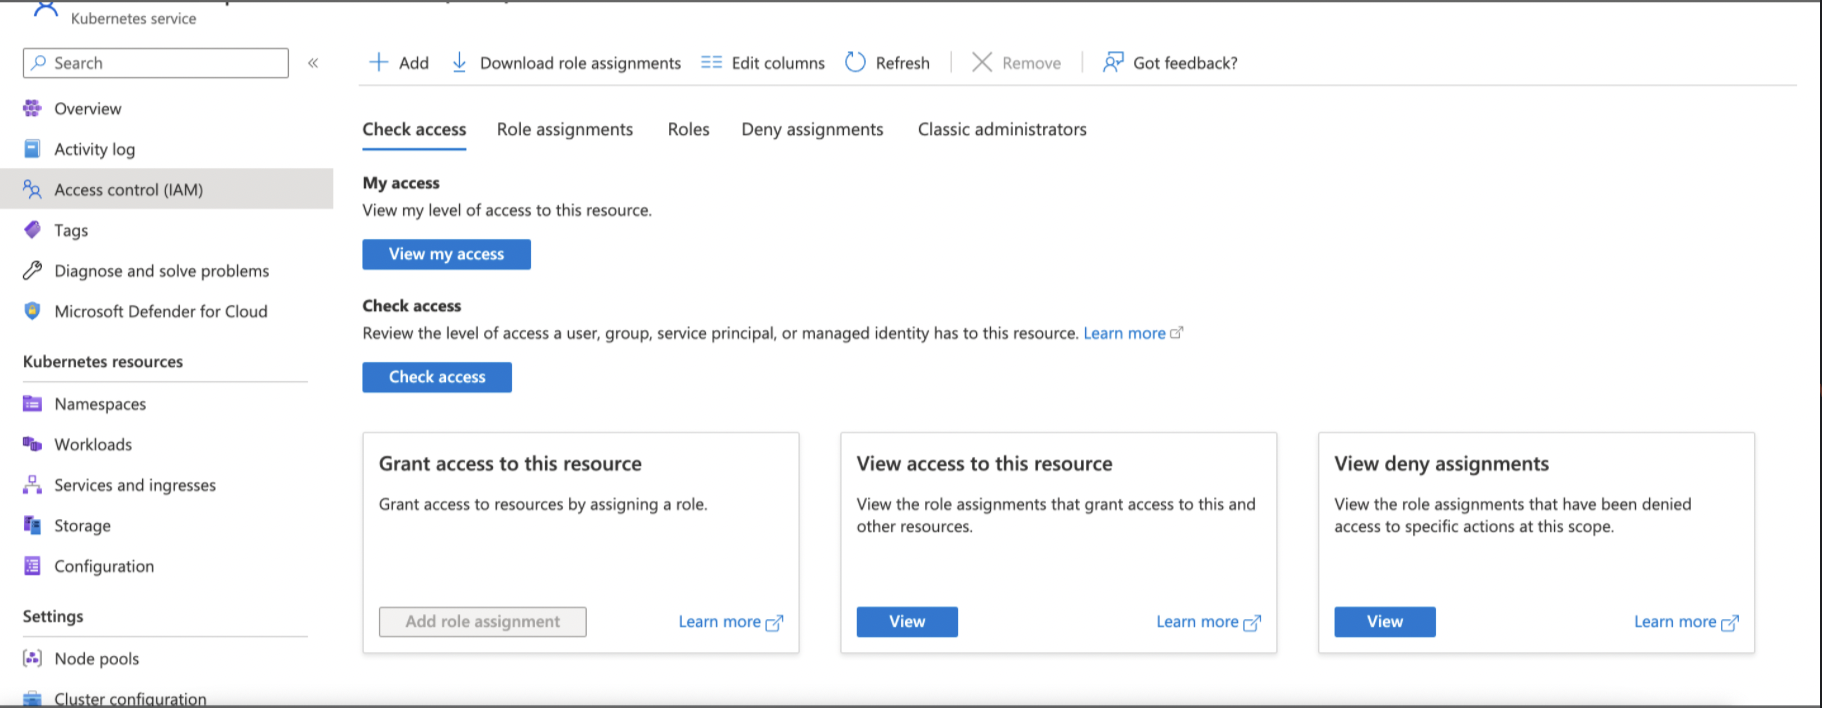Switch to the Check access tab
Screen dimensions: 1822x708
(x=414, y=129)
